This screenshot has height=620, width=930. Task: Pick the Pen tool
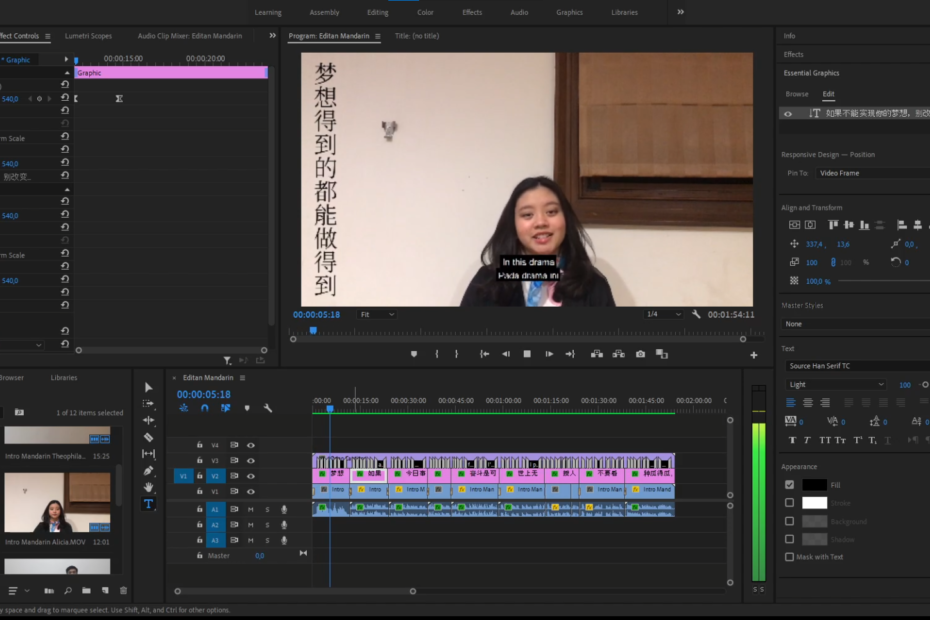149,471
